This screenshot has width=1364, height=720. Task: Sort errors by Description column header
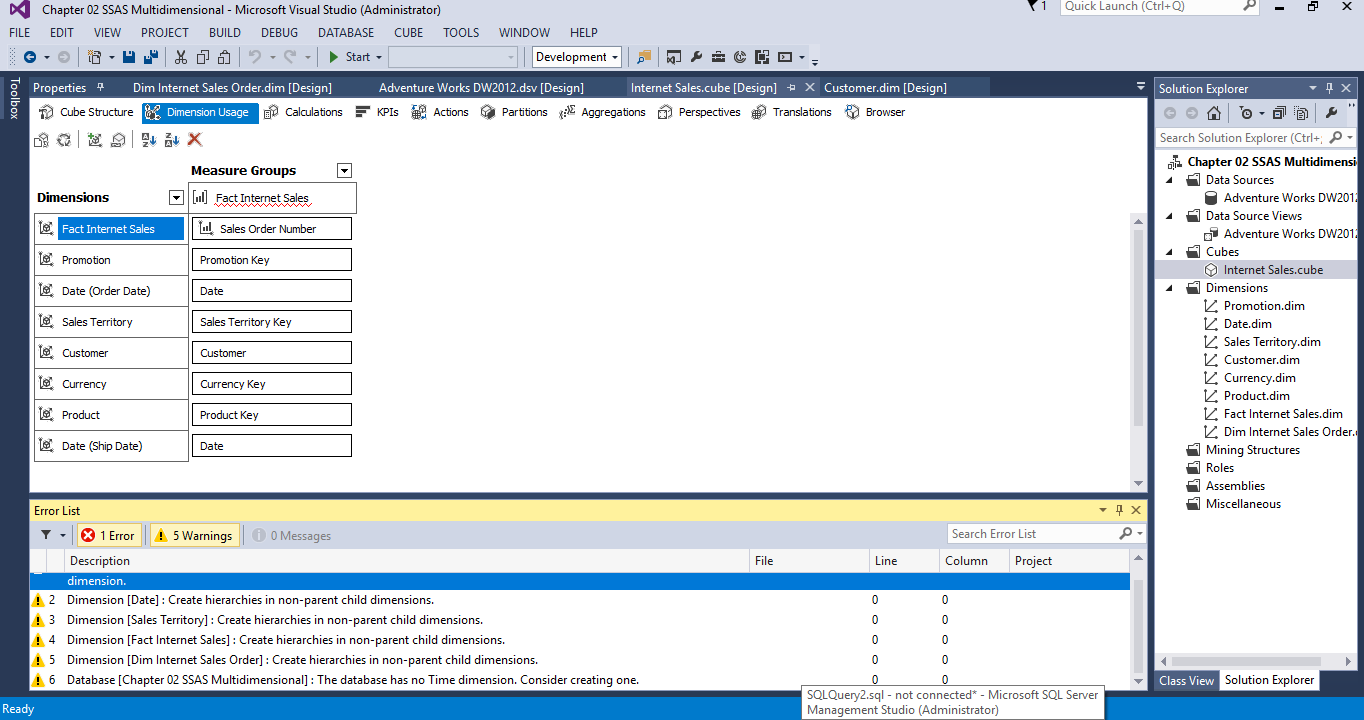(407, 561)
